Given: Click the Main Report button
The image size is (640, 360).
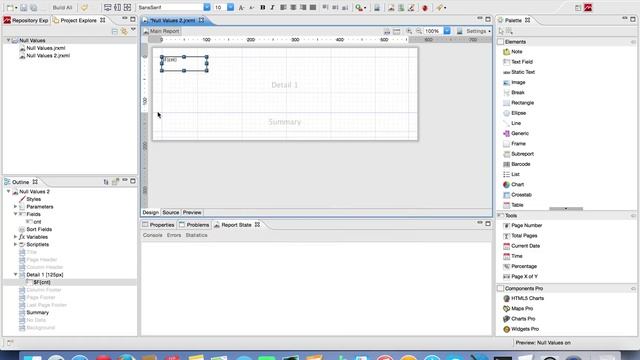Looking at the screenshot, I should (x=161, y=31).
